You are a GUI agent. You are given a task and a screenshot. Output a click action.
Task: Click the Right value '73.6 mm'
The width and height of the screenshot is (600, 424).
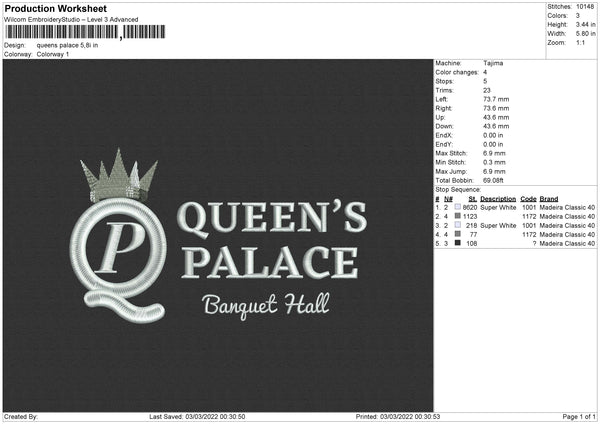click(496, 108)
